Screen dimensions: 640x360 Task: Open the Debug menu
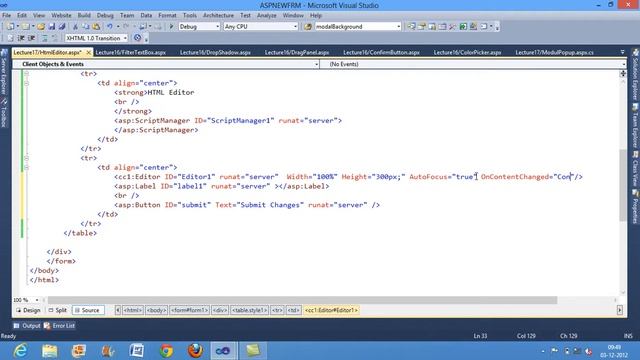105,16
